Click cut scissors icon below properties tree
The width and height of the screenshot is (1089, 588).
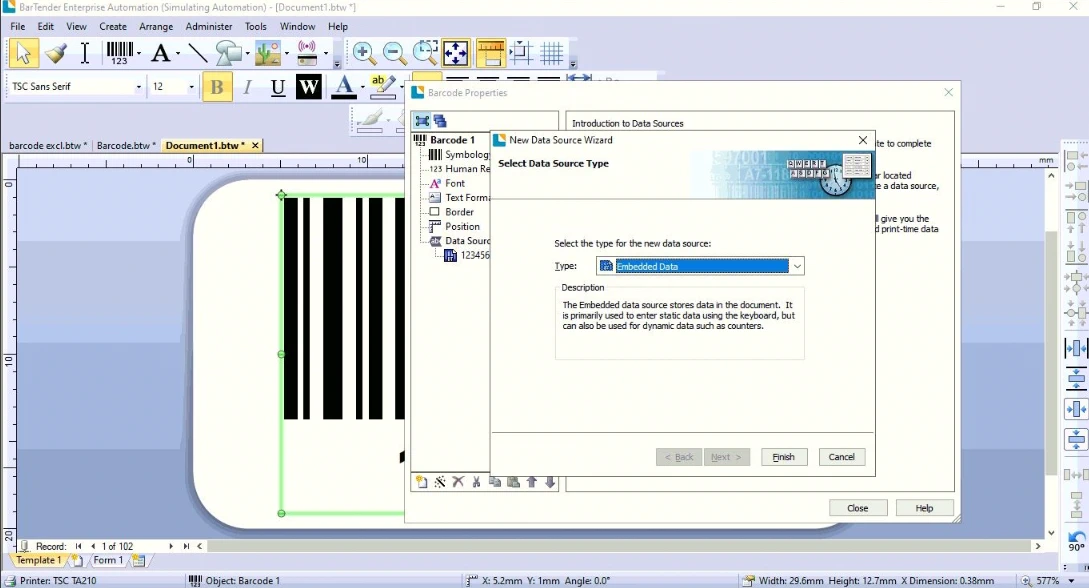click(x=476, y=482)
